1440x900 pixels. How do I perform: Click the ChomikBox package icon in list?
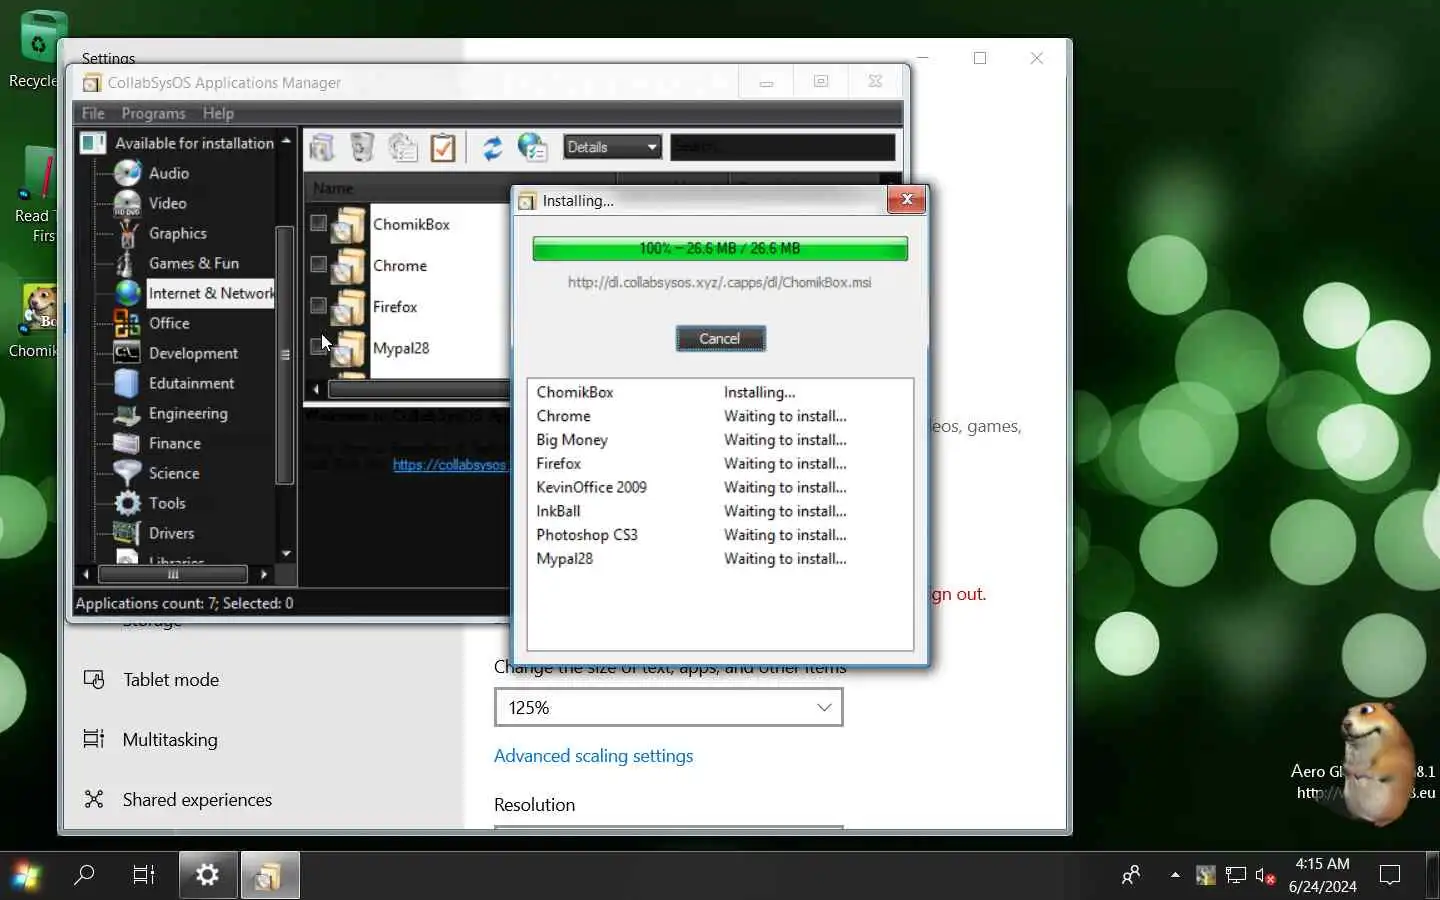pos(348,225)
